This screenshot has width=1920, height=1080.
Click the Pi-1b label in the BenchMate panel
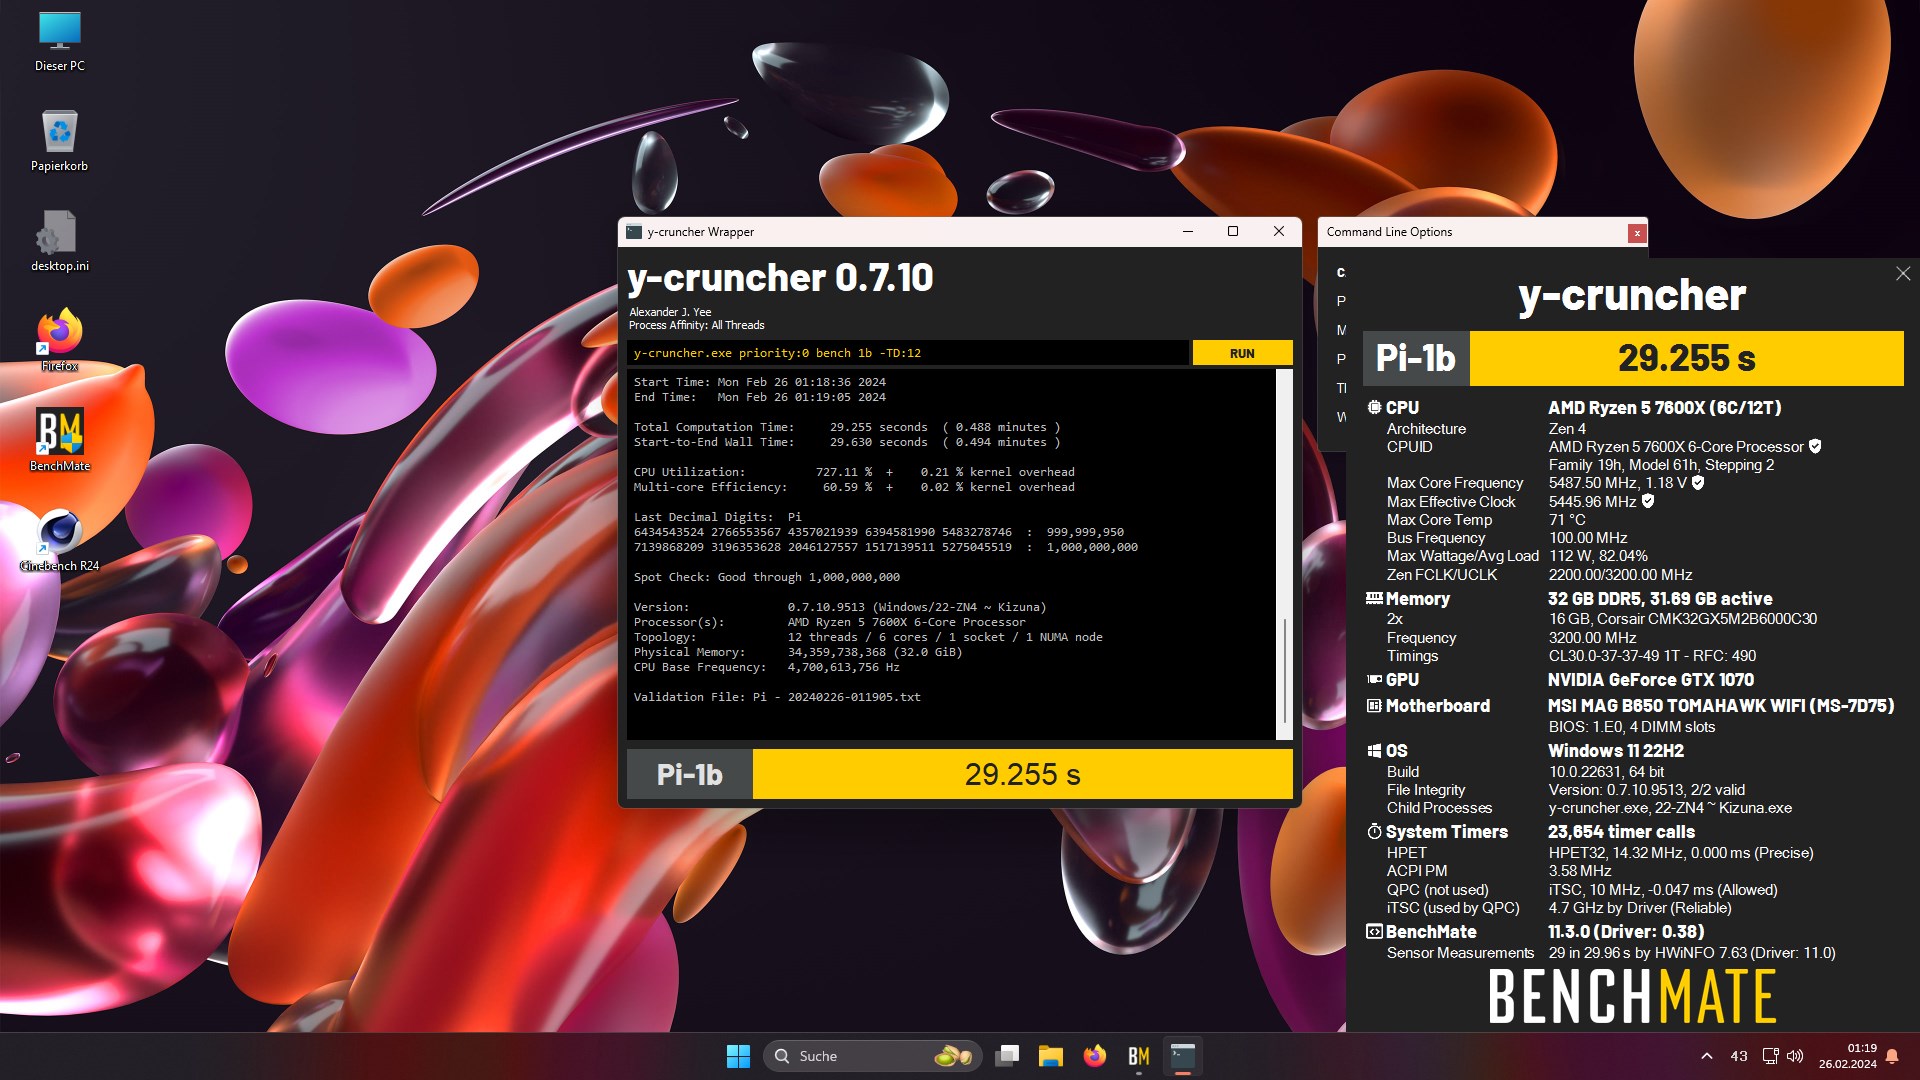pos(1415,358)
